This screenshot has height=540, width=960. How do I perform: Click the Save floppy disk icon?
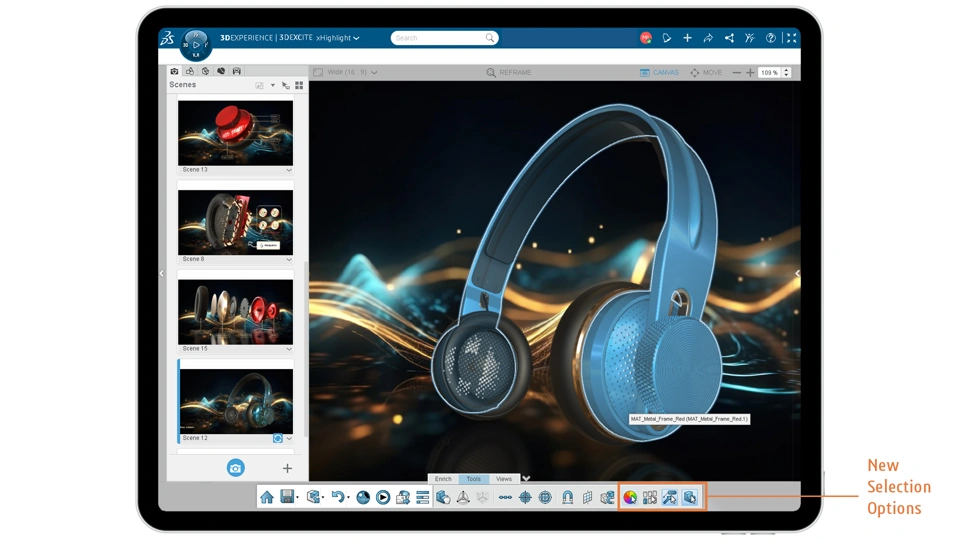click(287, 497)
